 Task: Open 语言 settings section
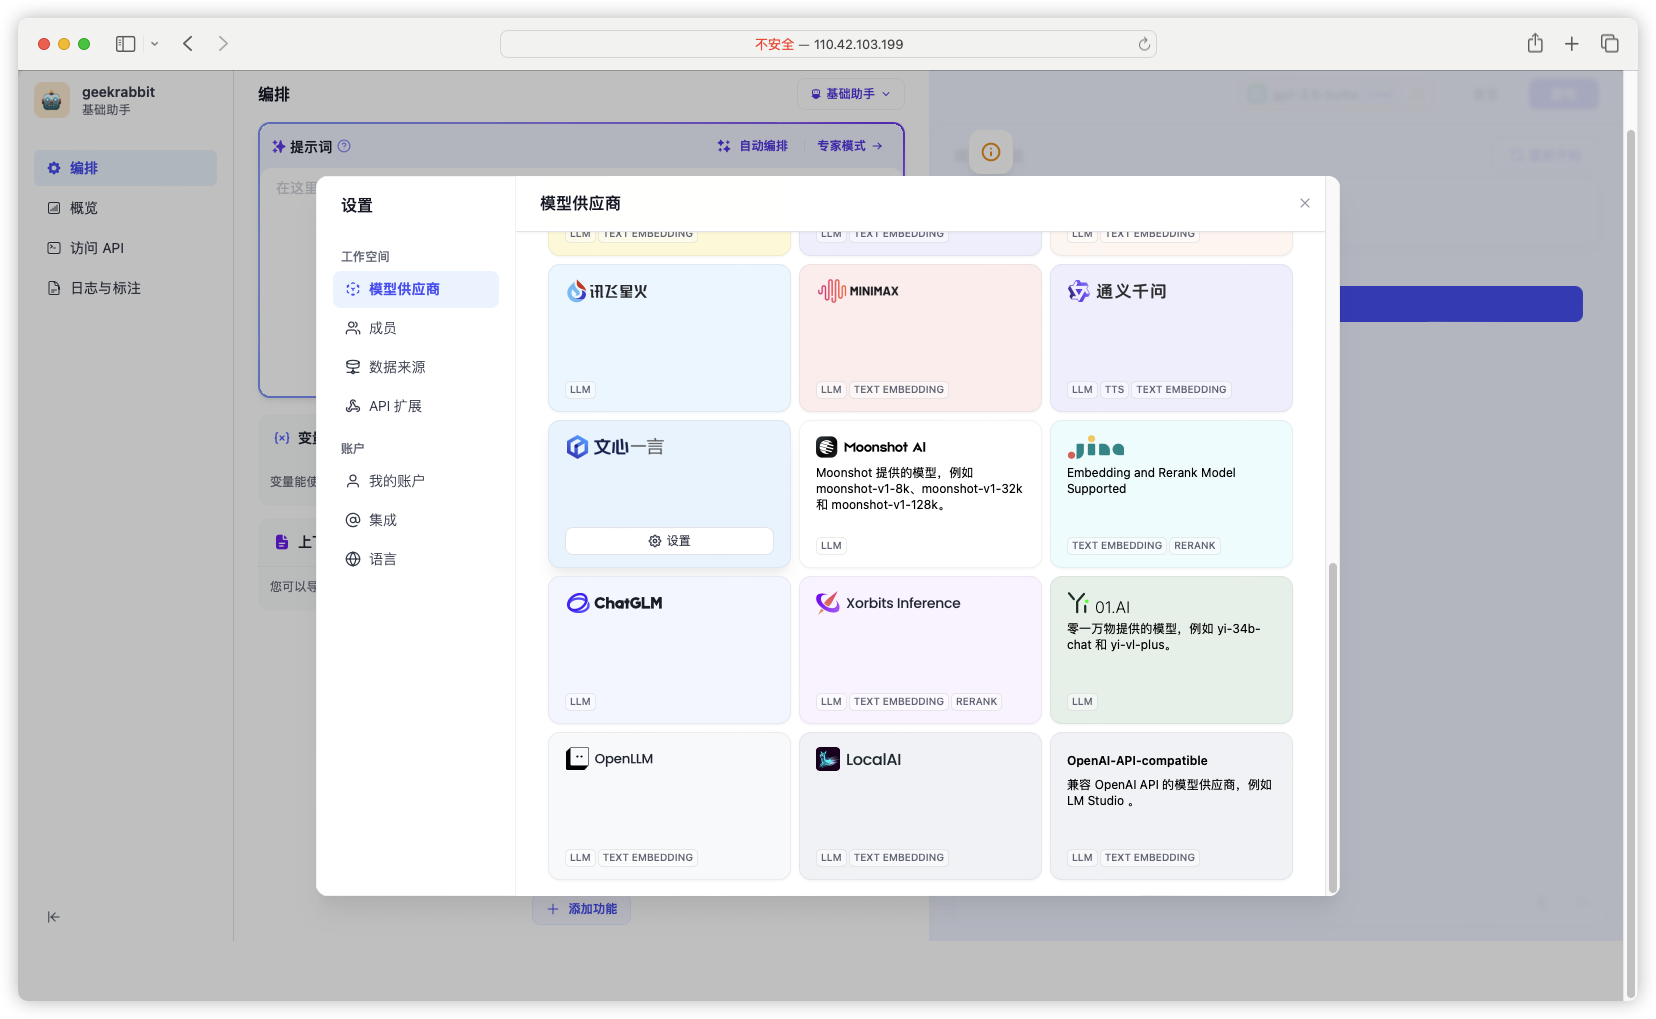coord(416,559)
